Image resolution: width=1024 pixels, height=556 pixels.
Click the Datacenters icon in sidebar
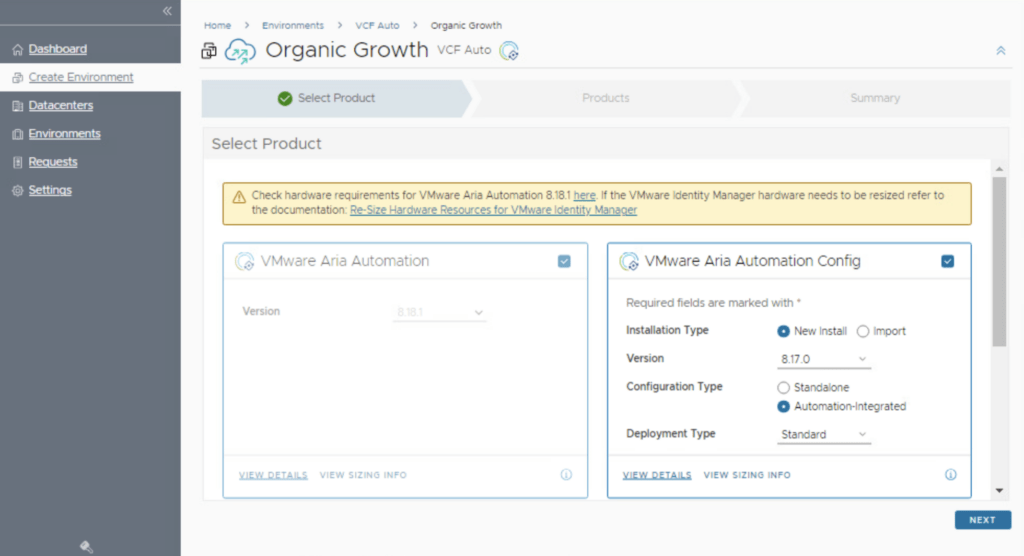pyautogui.click(x=18, y=106)
